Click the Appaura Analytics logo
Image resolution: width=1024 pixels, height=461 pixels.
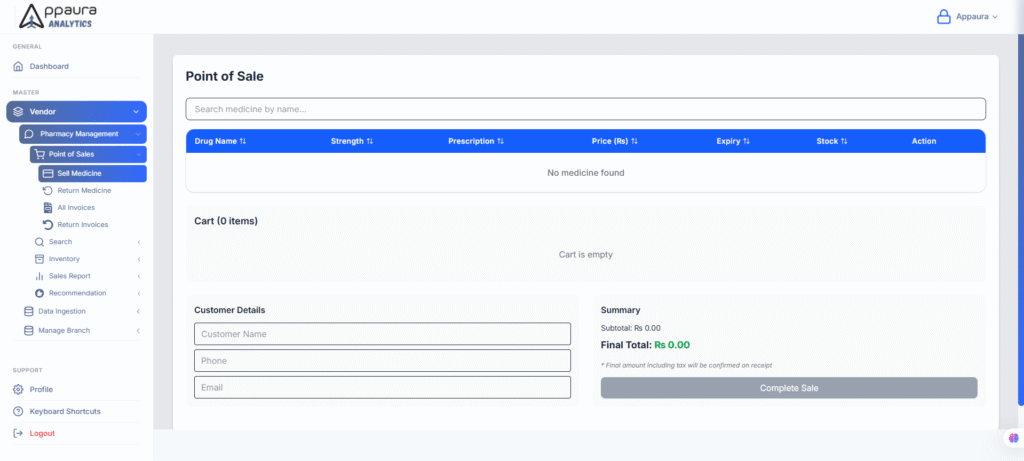(x=58, y=16)
